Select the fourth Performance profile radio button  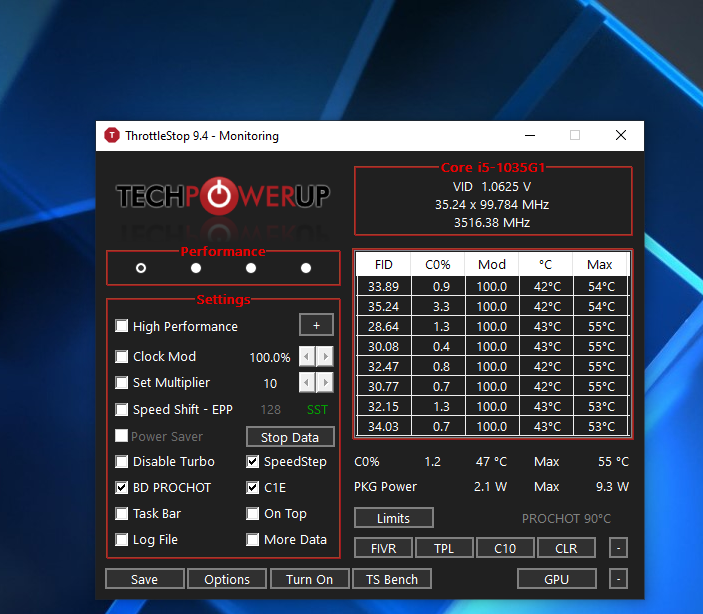(306, 268)
